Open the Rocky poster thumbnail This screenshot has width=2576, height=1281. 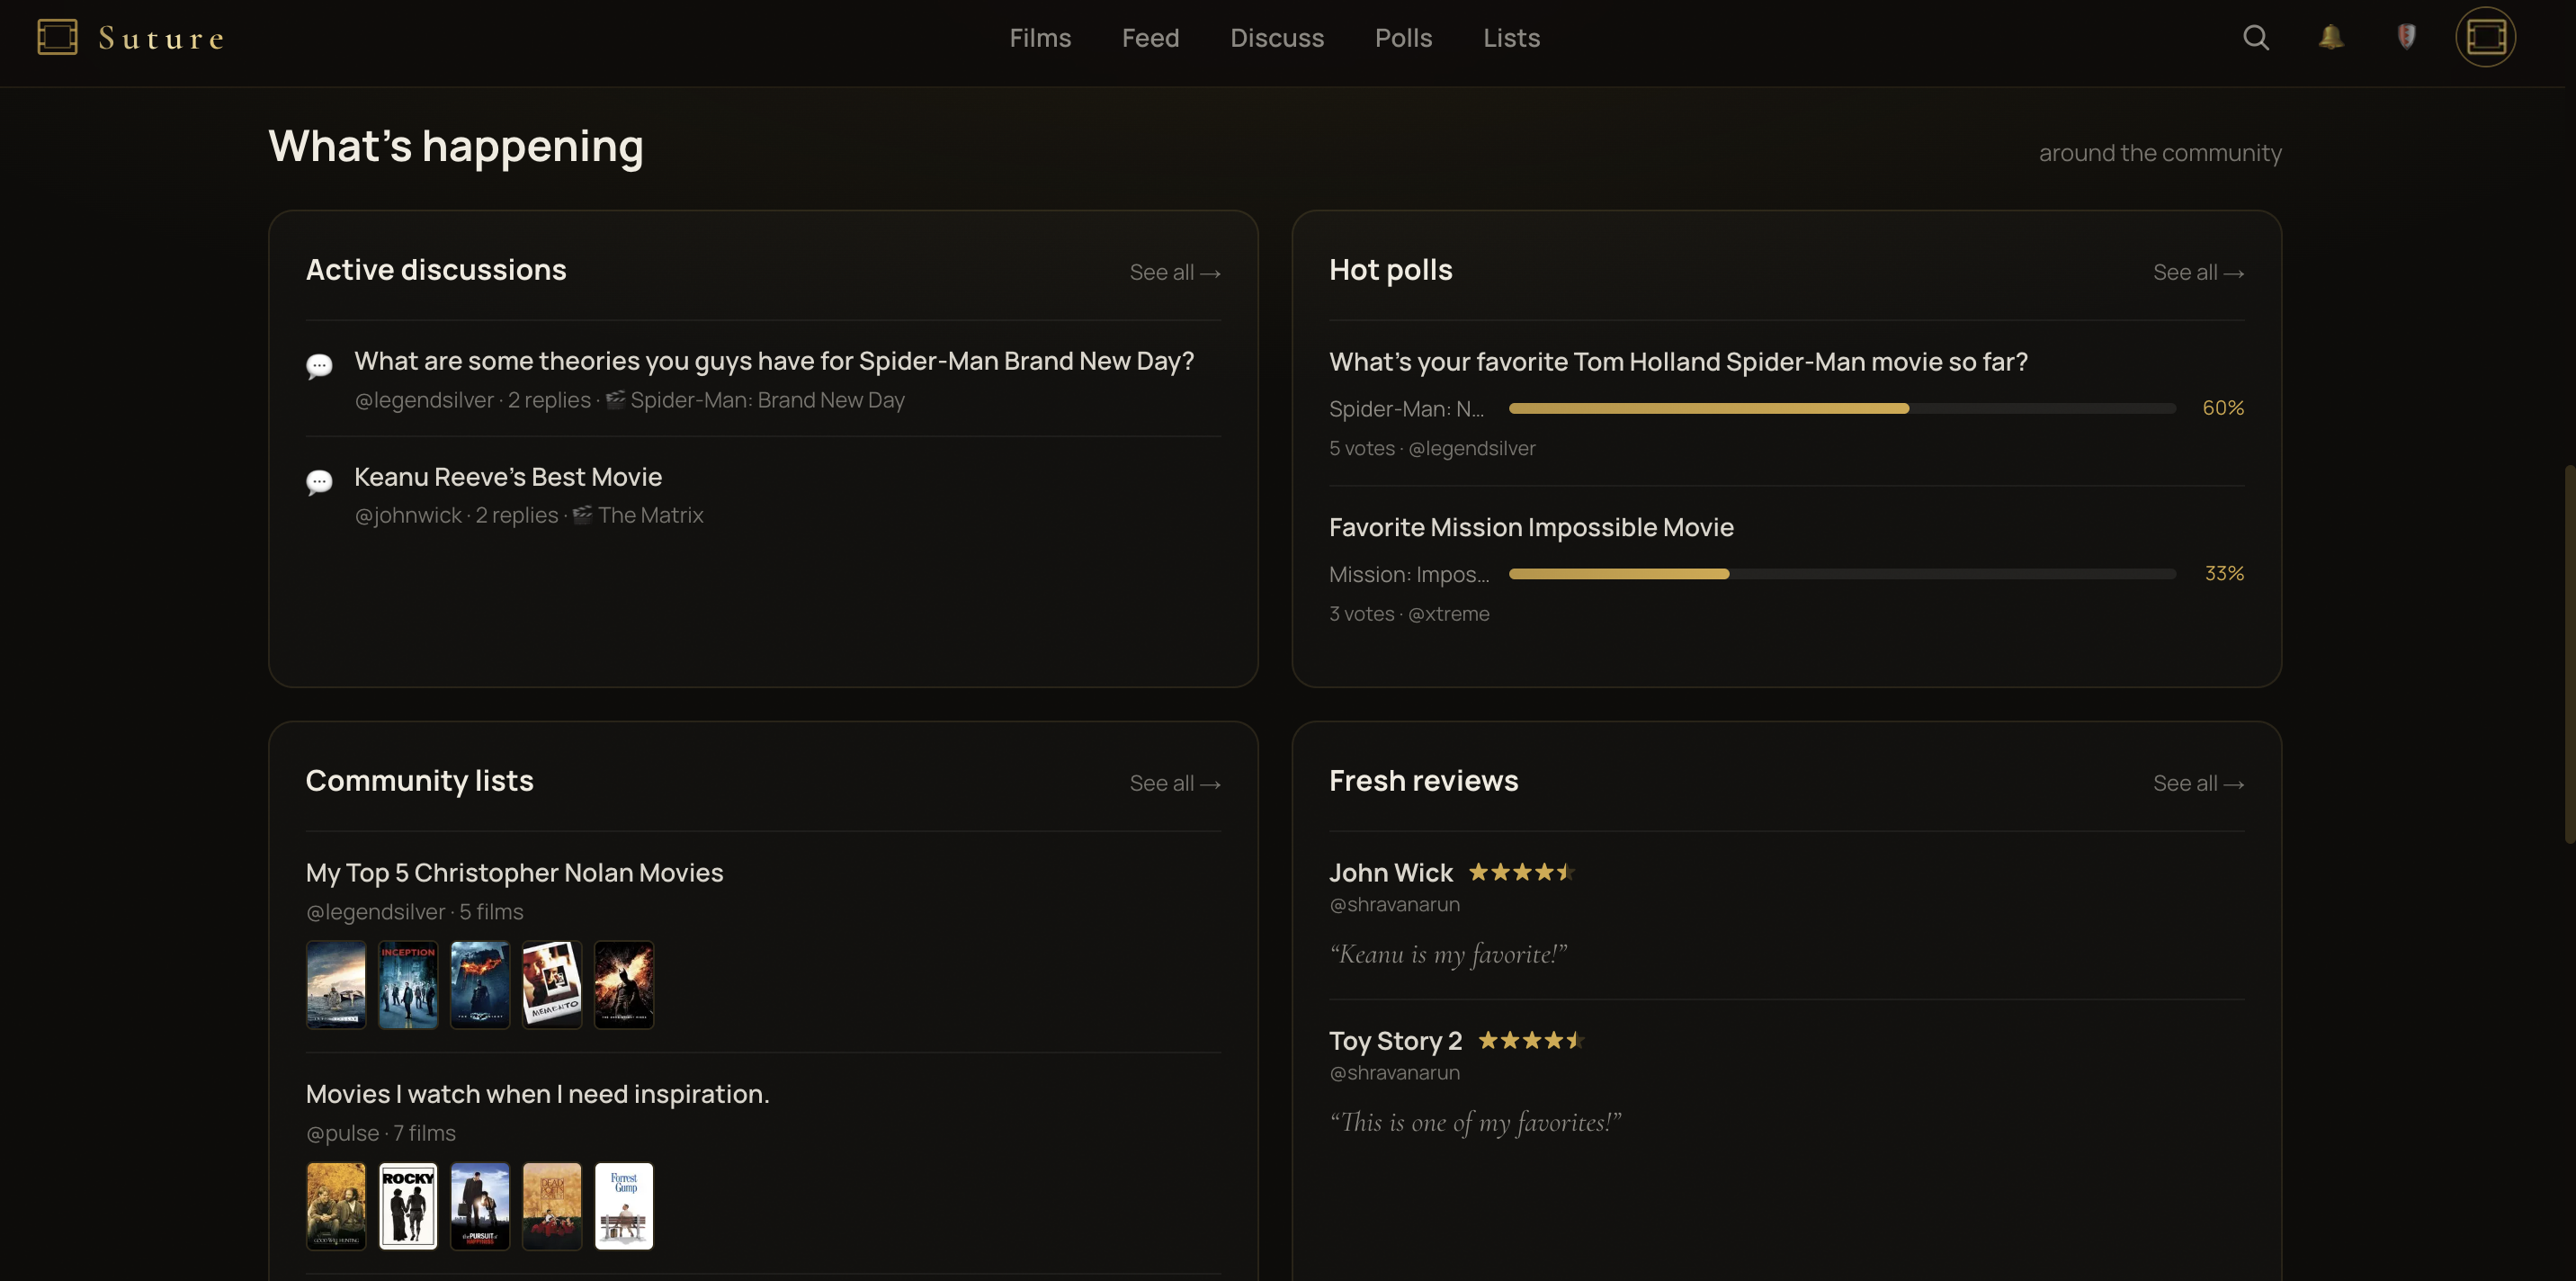[408, 1205]
